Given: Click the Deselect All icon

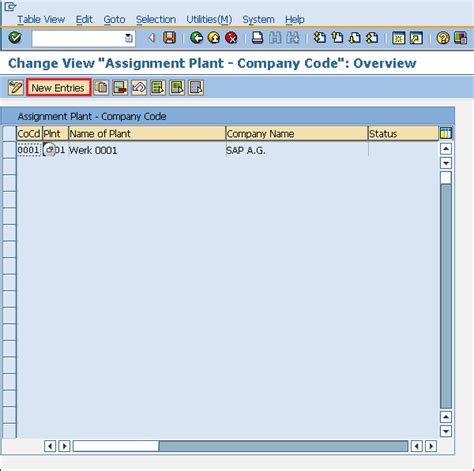Looking at the screenshot, I should click(x=196, y=88).
